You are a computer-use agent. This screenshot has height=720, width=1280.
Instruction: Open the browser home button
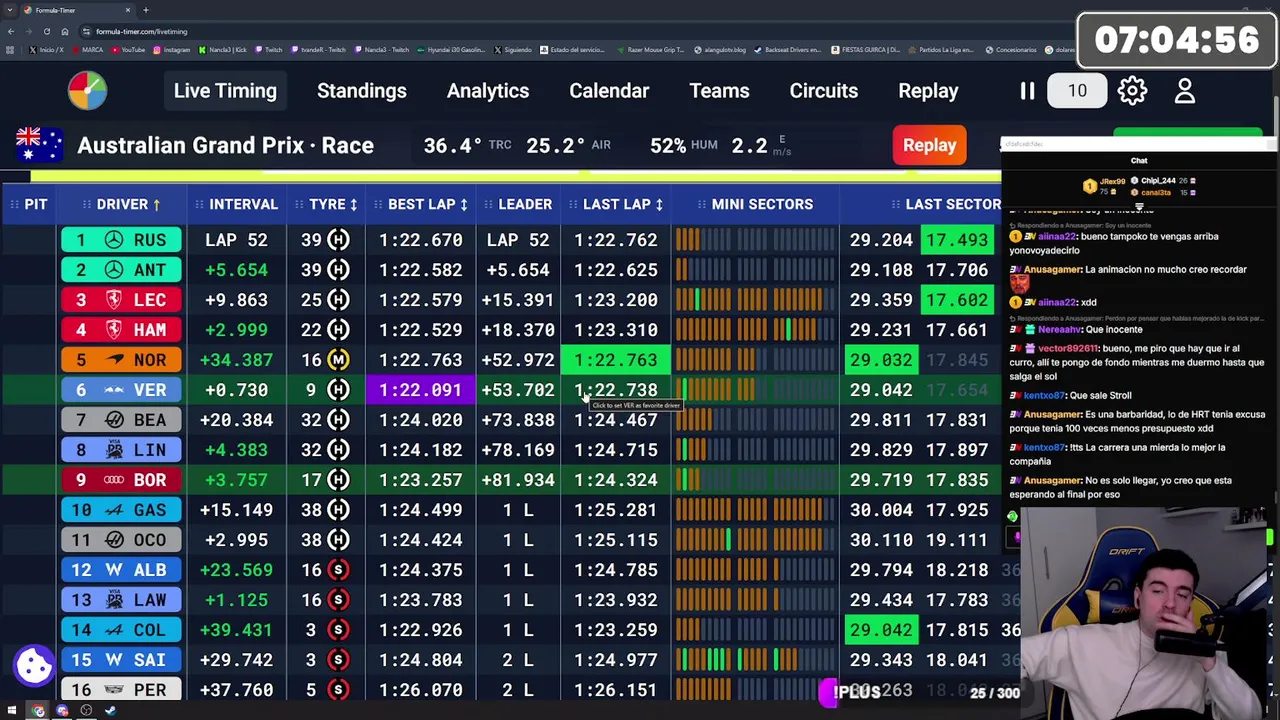(x=64, y=31)
